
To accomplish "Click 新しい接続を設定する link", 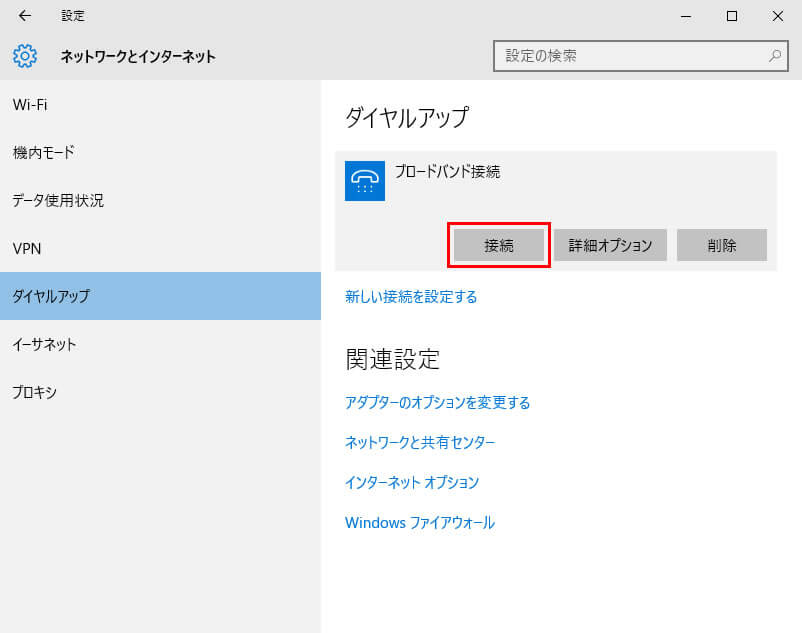I will 411,297.
